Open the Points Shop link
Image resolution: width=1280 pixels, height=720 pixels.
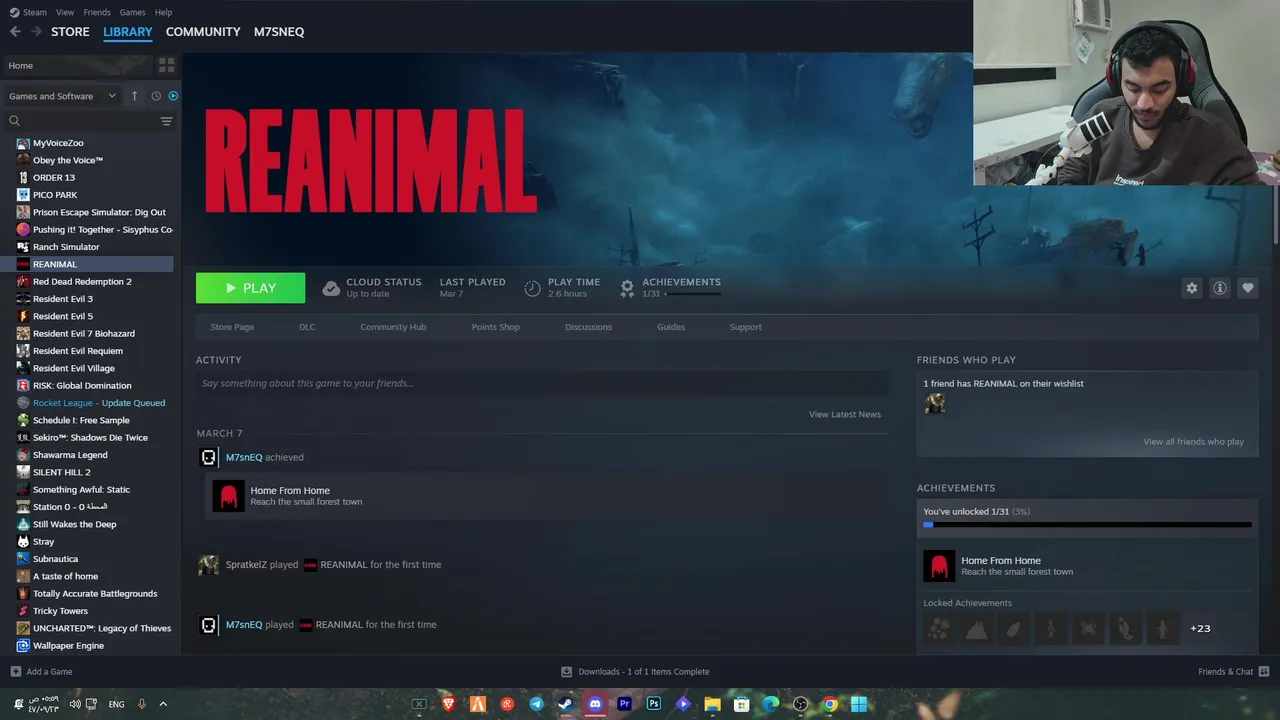[495, 327]
